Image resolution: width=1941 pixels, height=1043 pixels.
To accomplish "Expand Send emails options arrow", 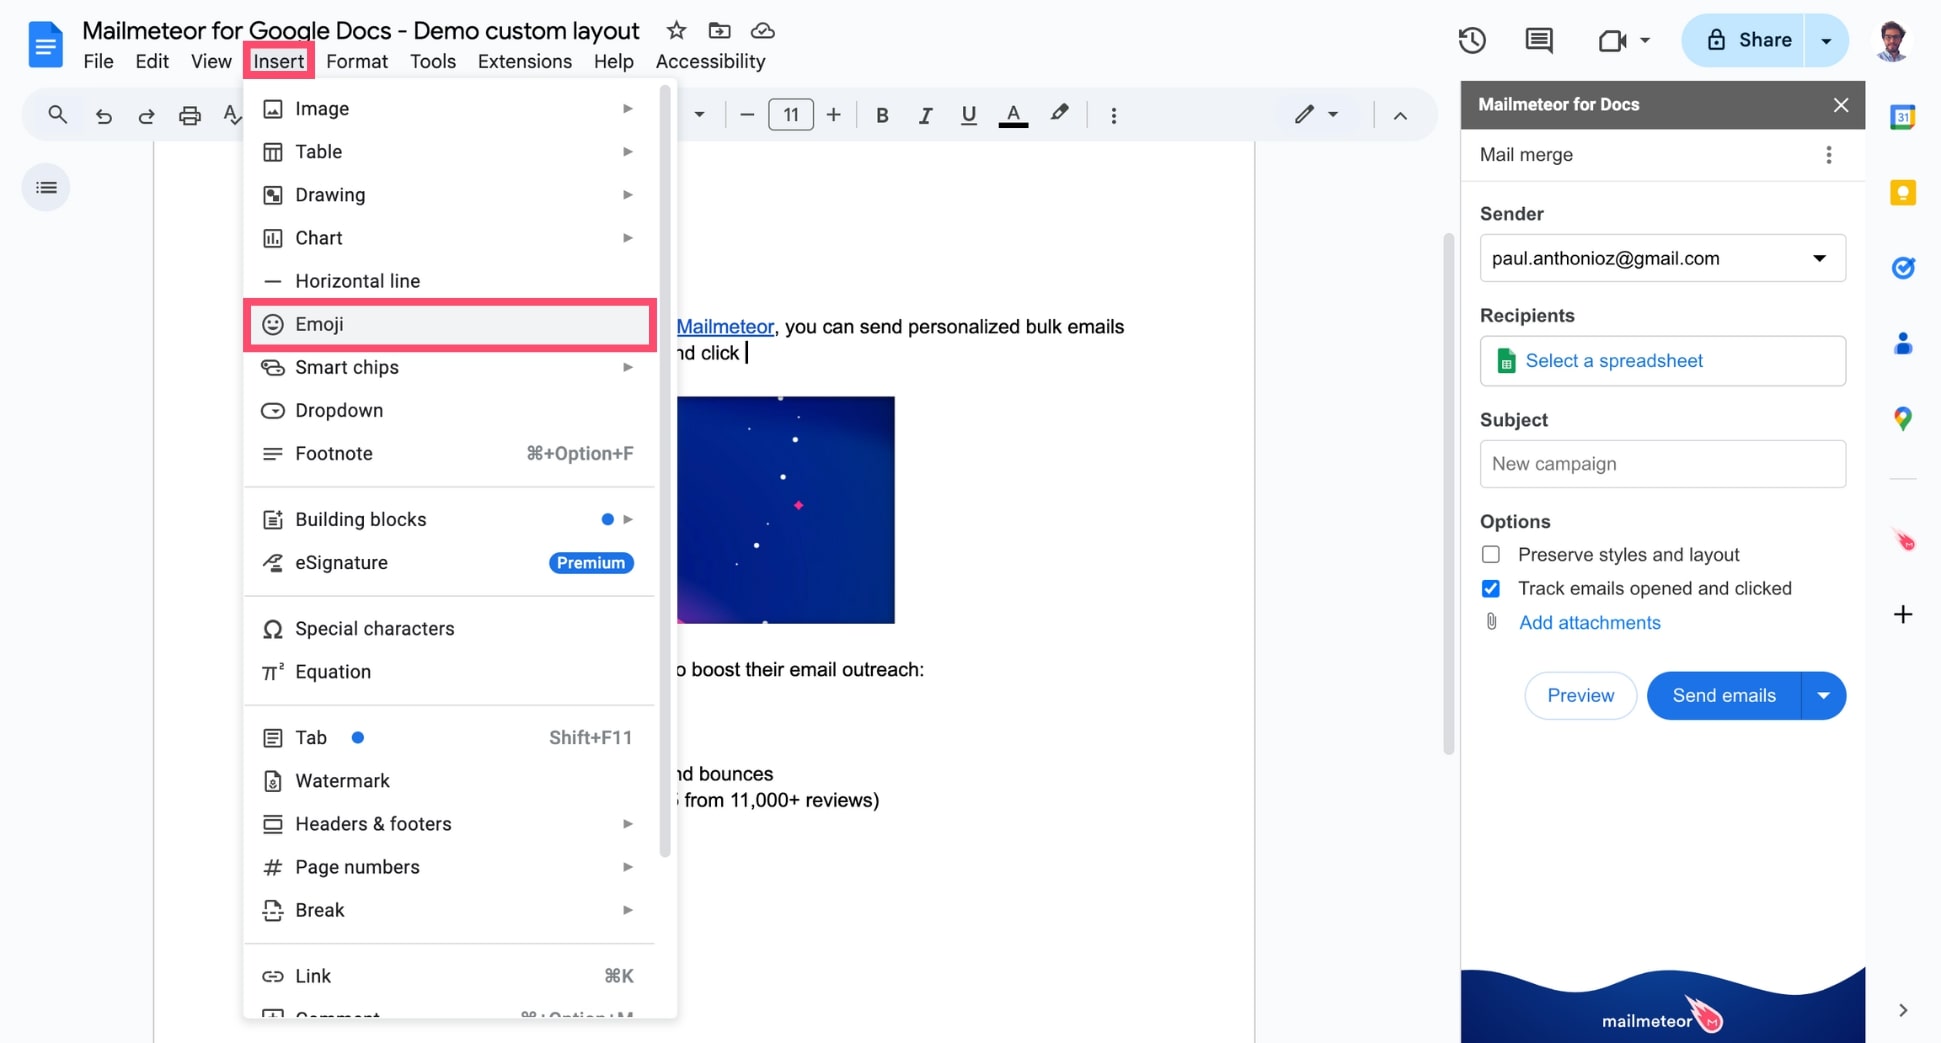I will click(x=1823, y=696).
